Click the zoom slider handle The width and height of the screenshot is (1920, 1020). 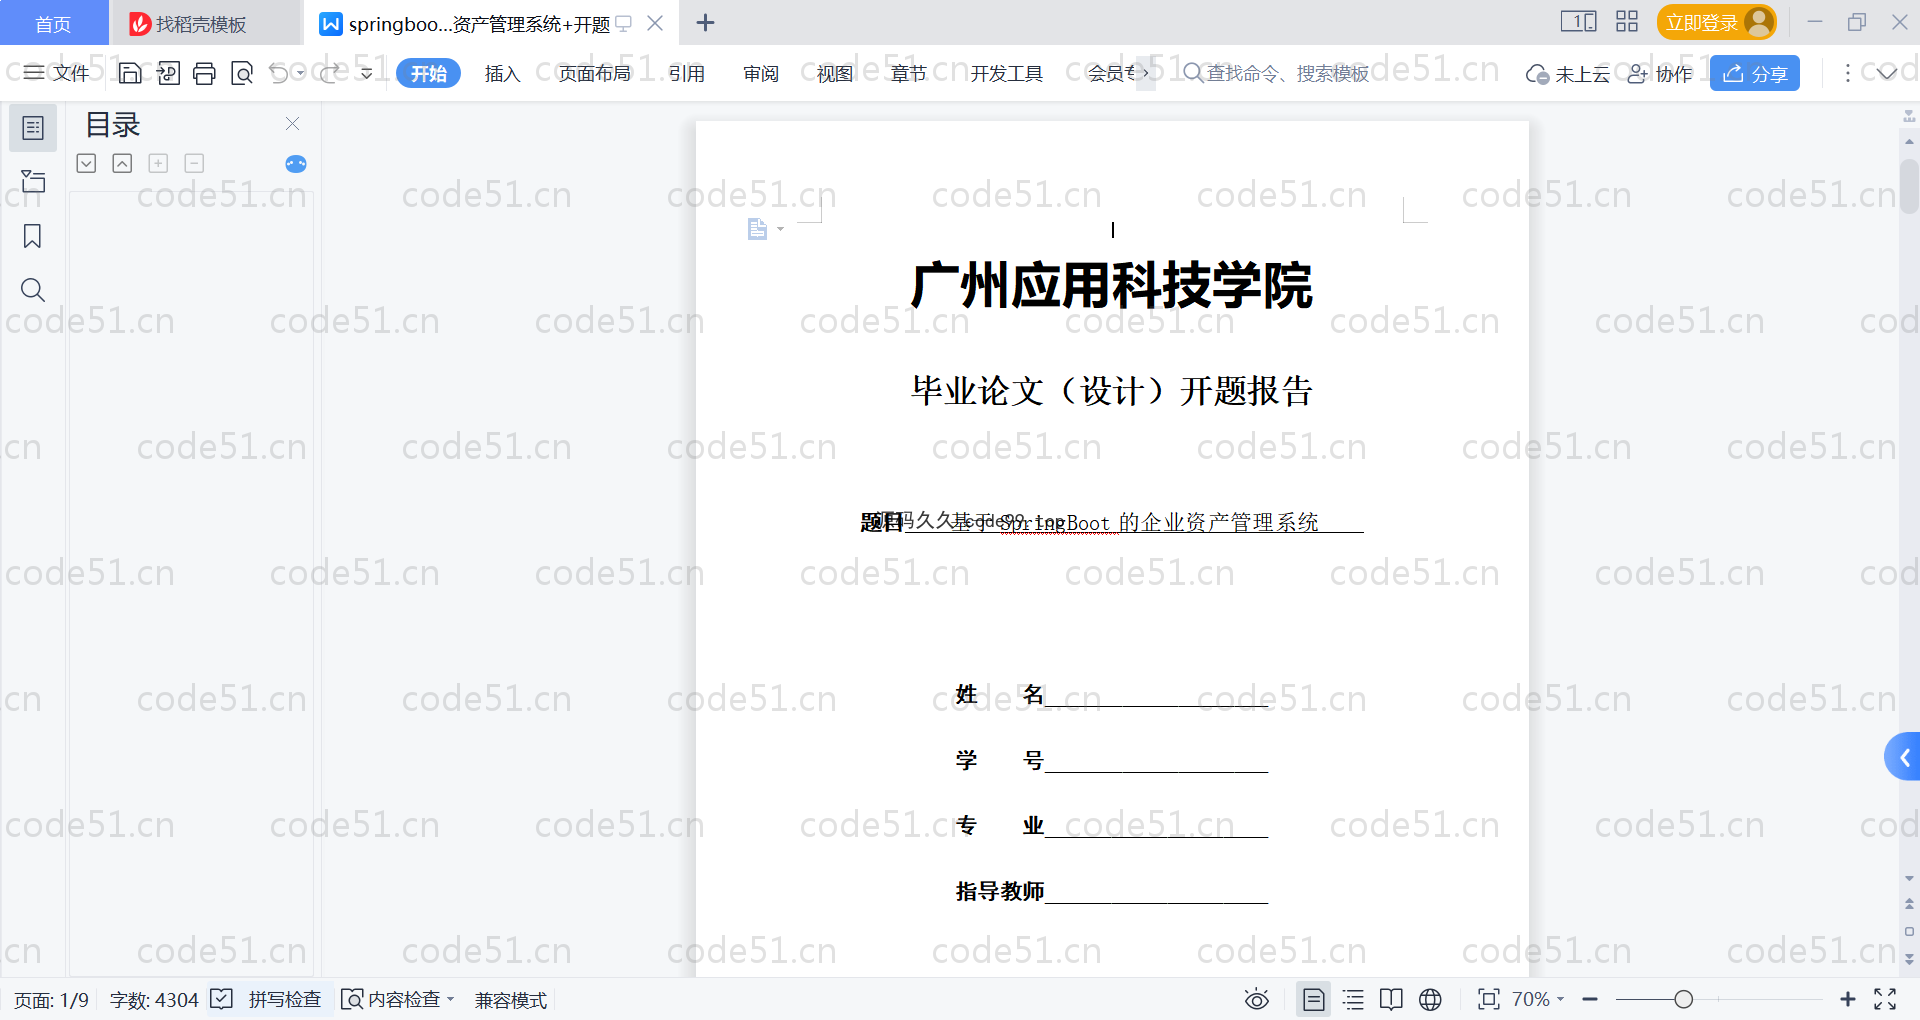[x=1683, y=999]
